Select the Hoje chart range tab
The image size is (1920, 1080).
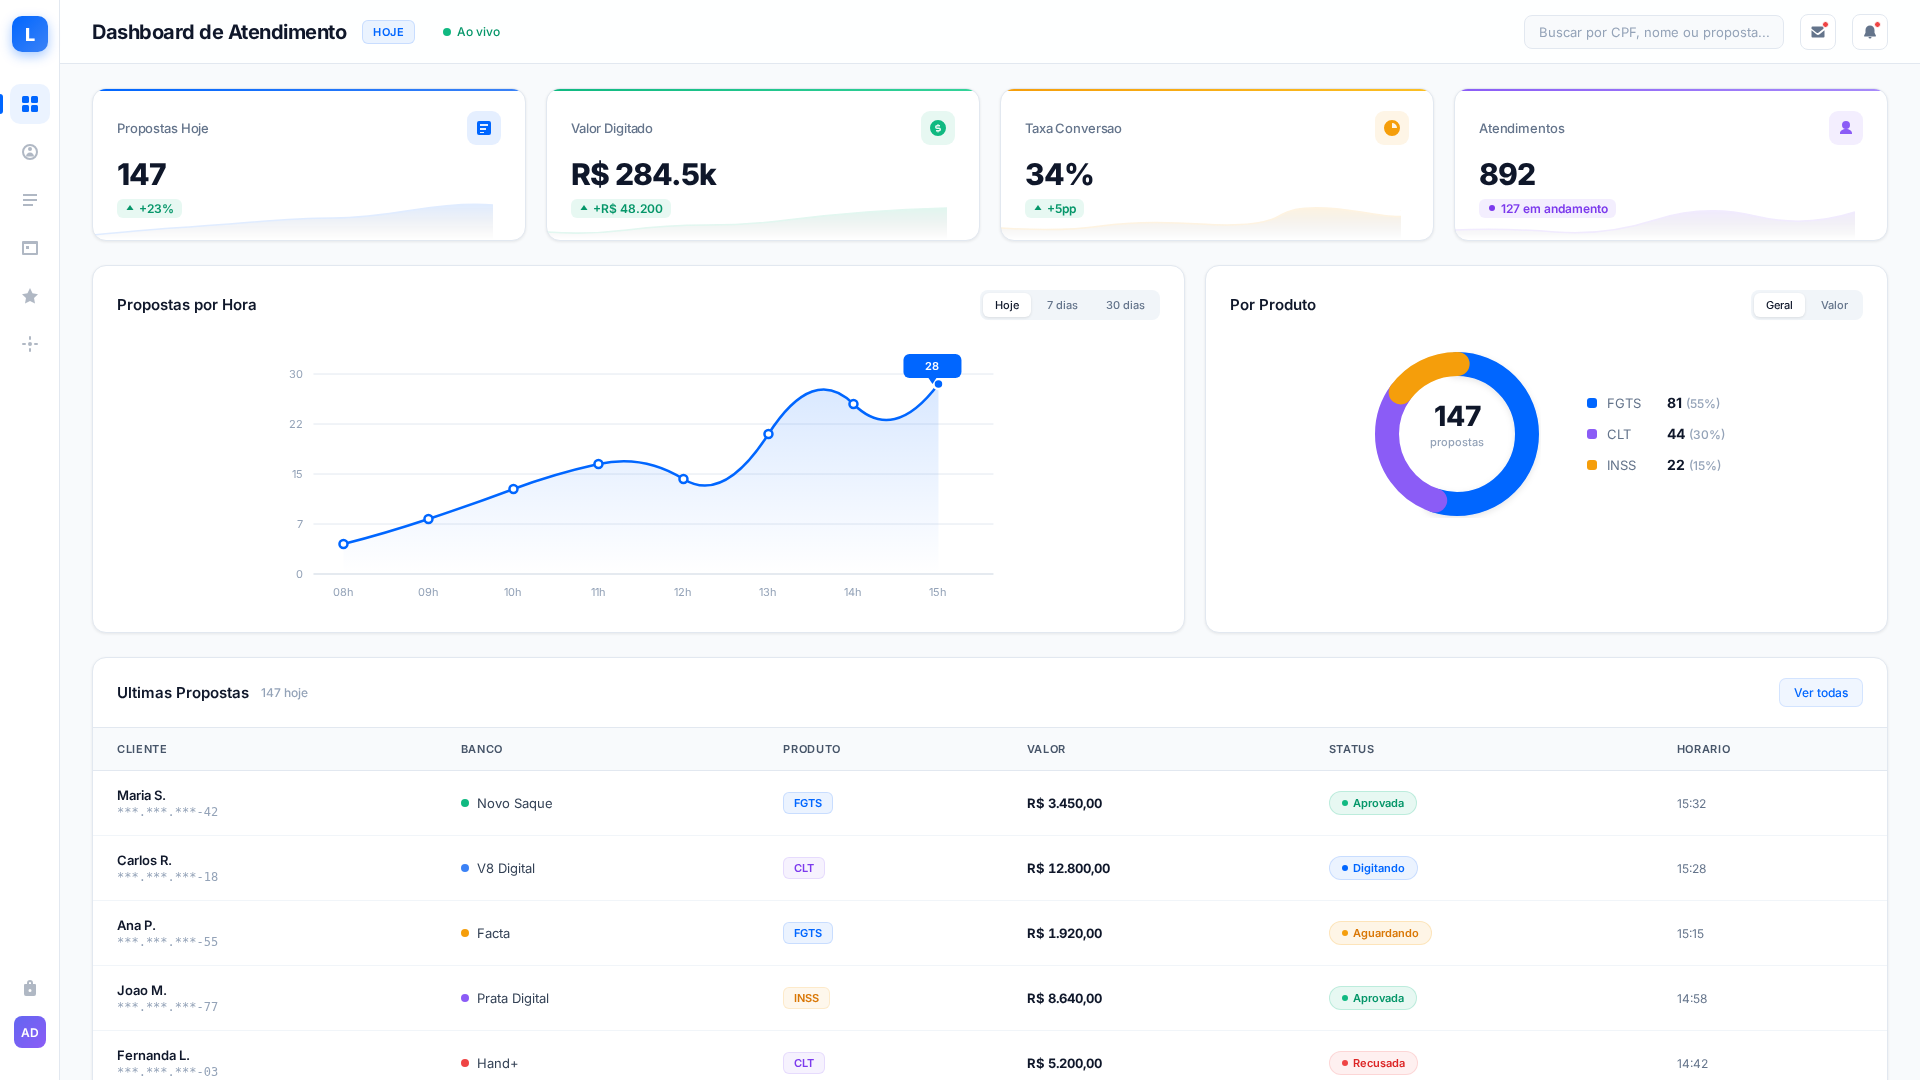tap(1007, 305)
